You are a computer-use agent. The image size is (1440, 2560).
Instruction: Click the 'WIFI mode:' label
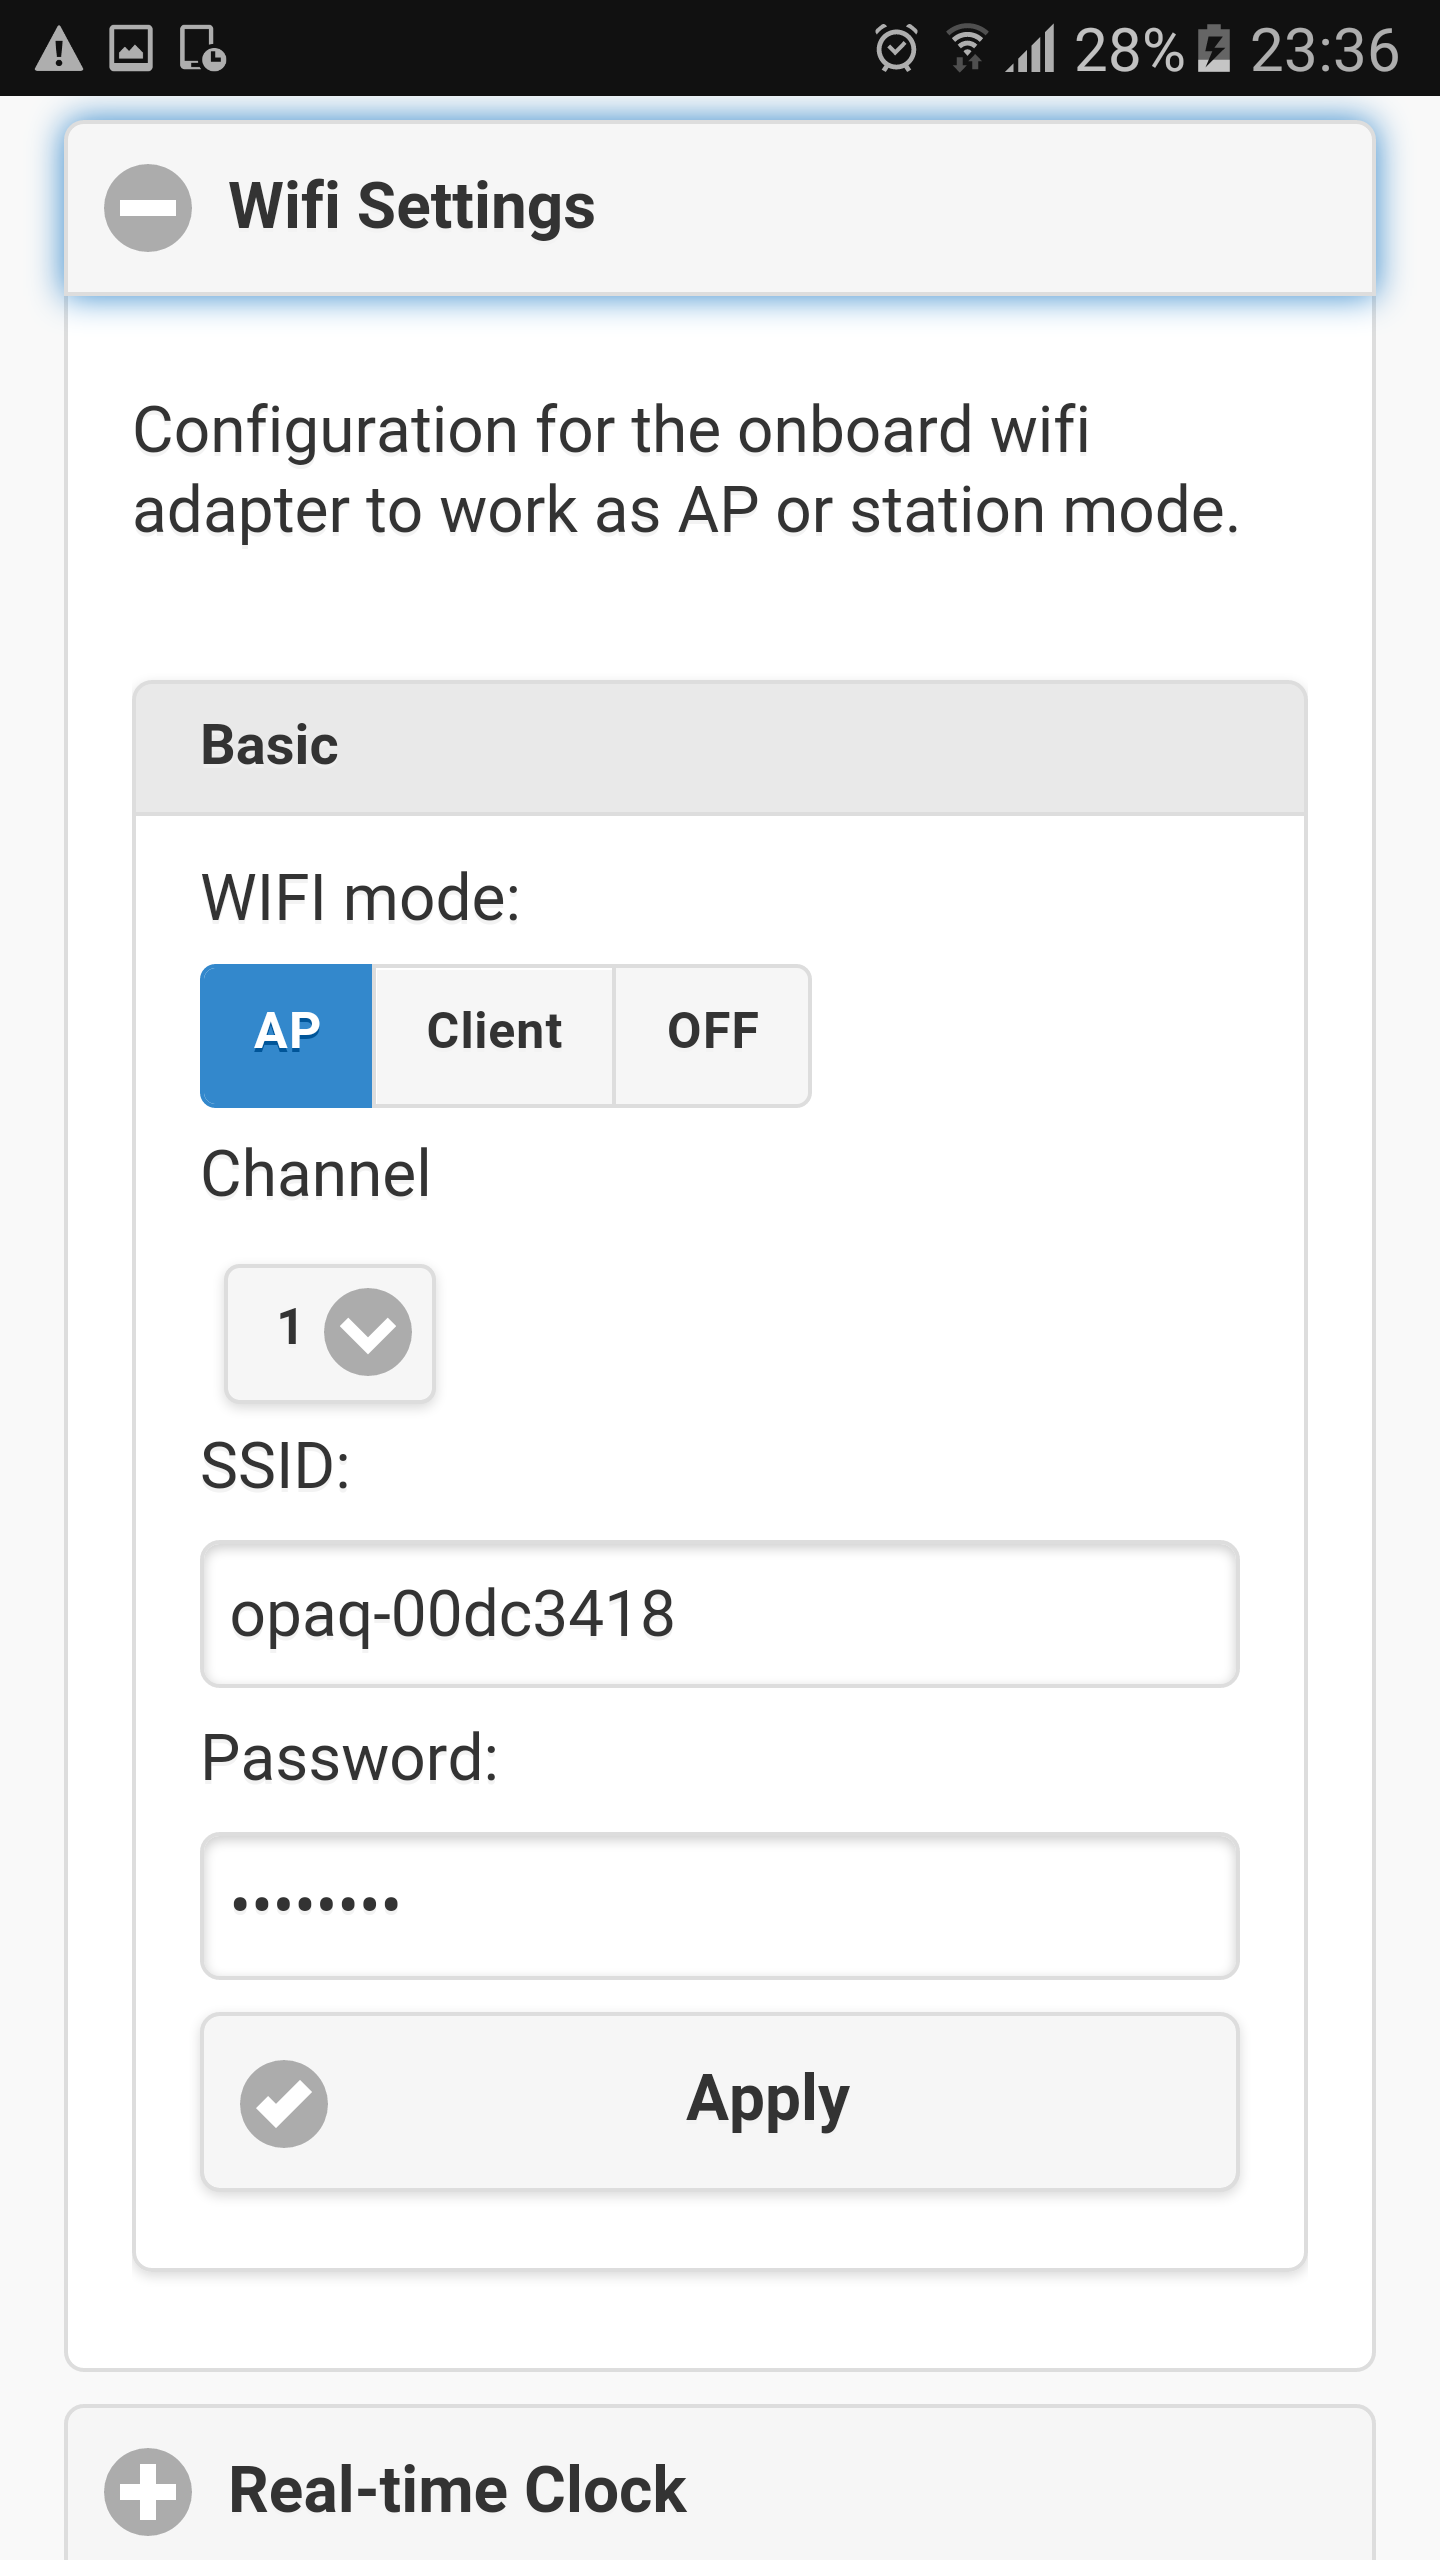(361, 897)
